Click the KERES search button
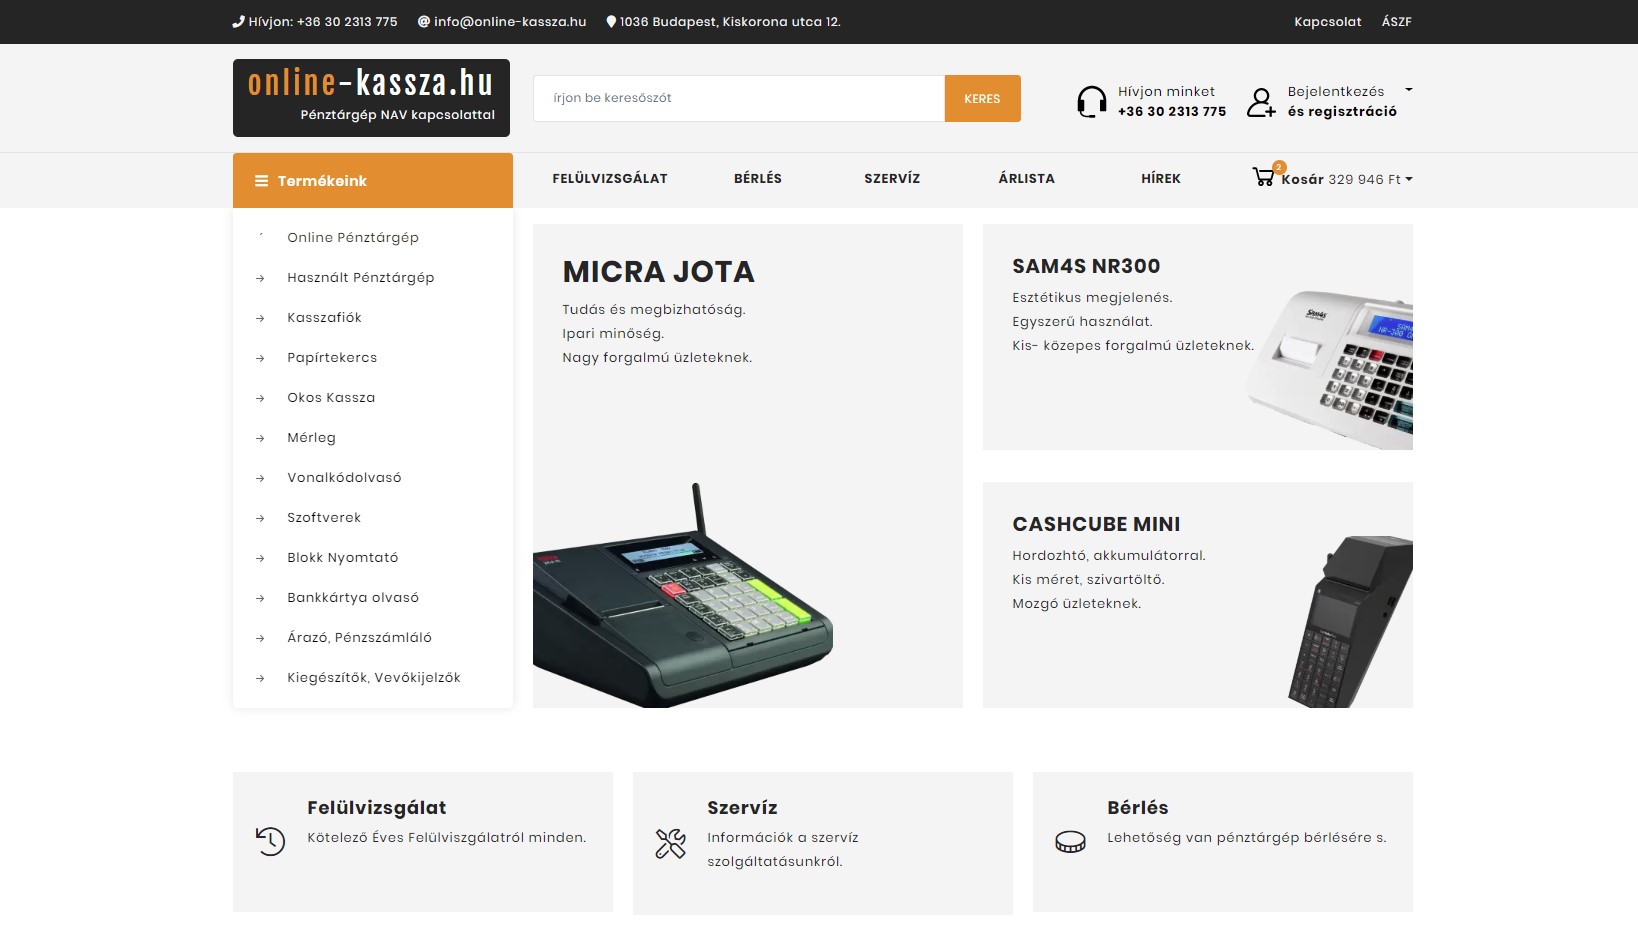 pyautogui.click(x=982, y=98)
